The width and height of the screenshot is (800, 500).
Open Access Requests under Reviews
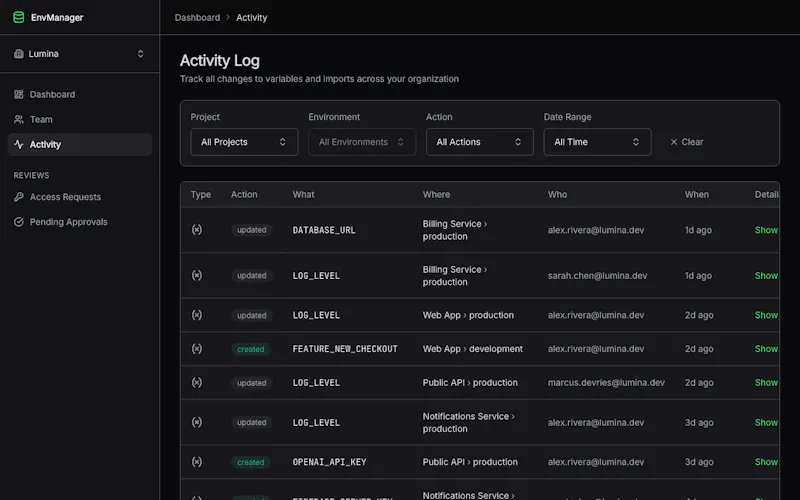tap(80, 197)
